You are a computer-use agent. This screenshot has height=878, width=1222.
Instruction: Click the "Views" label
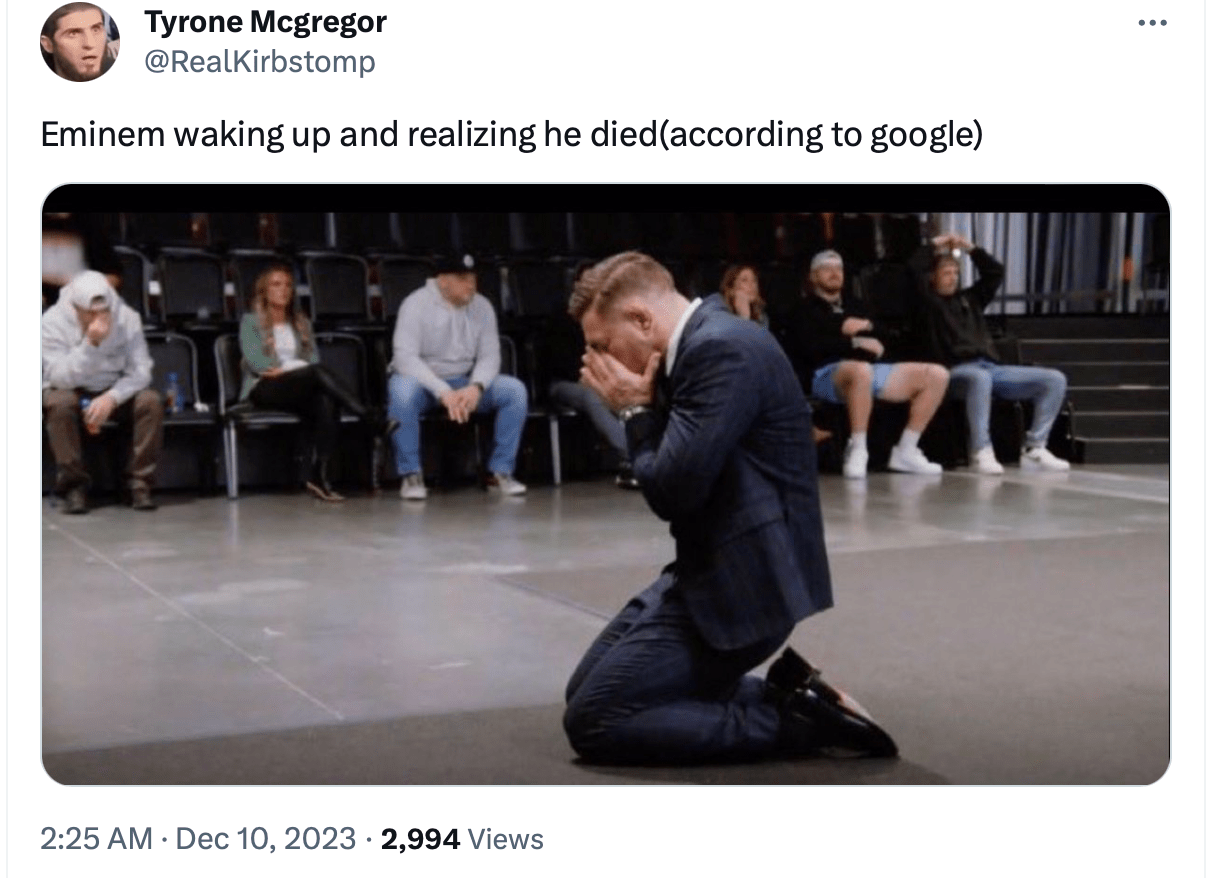(505, 838)
